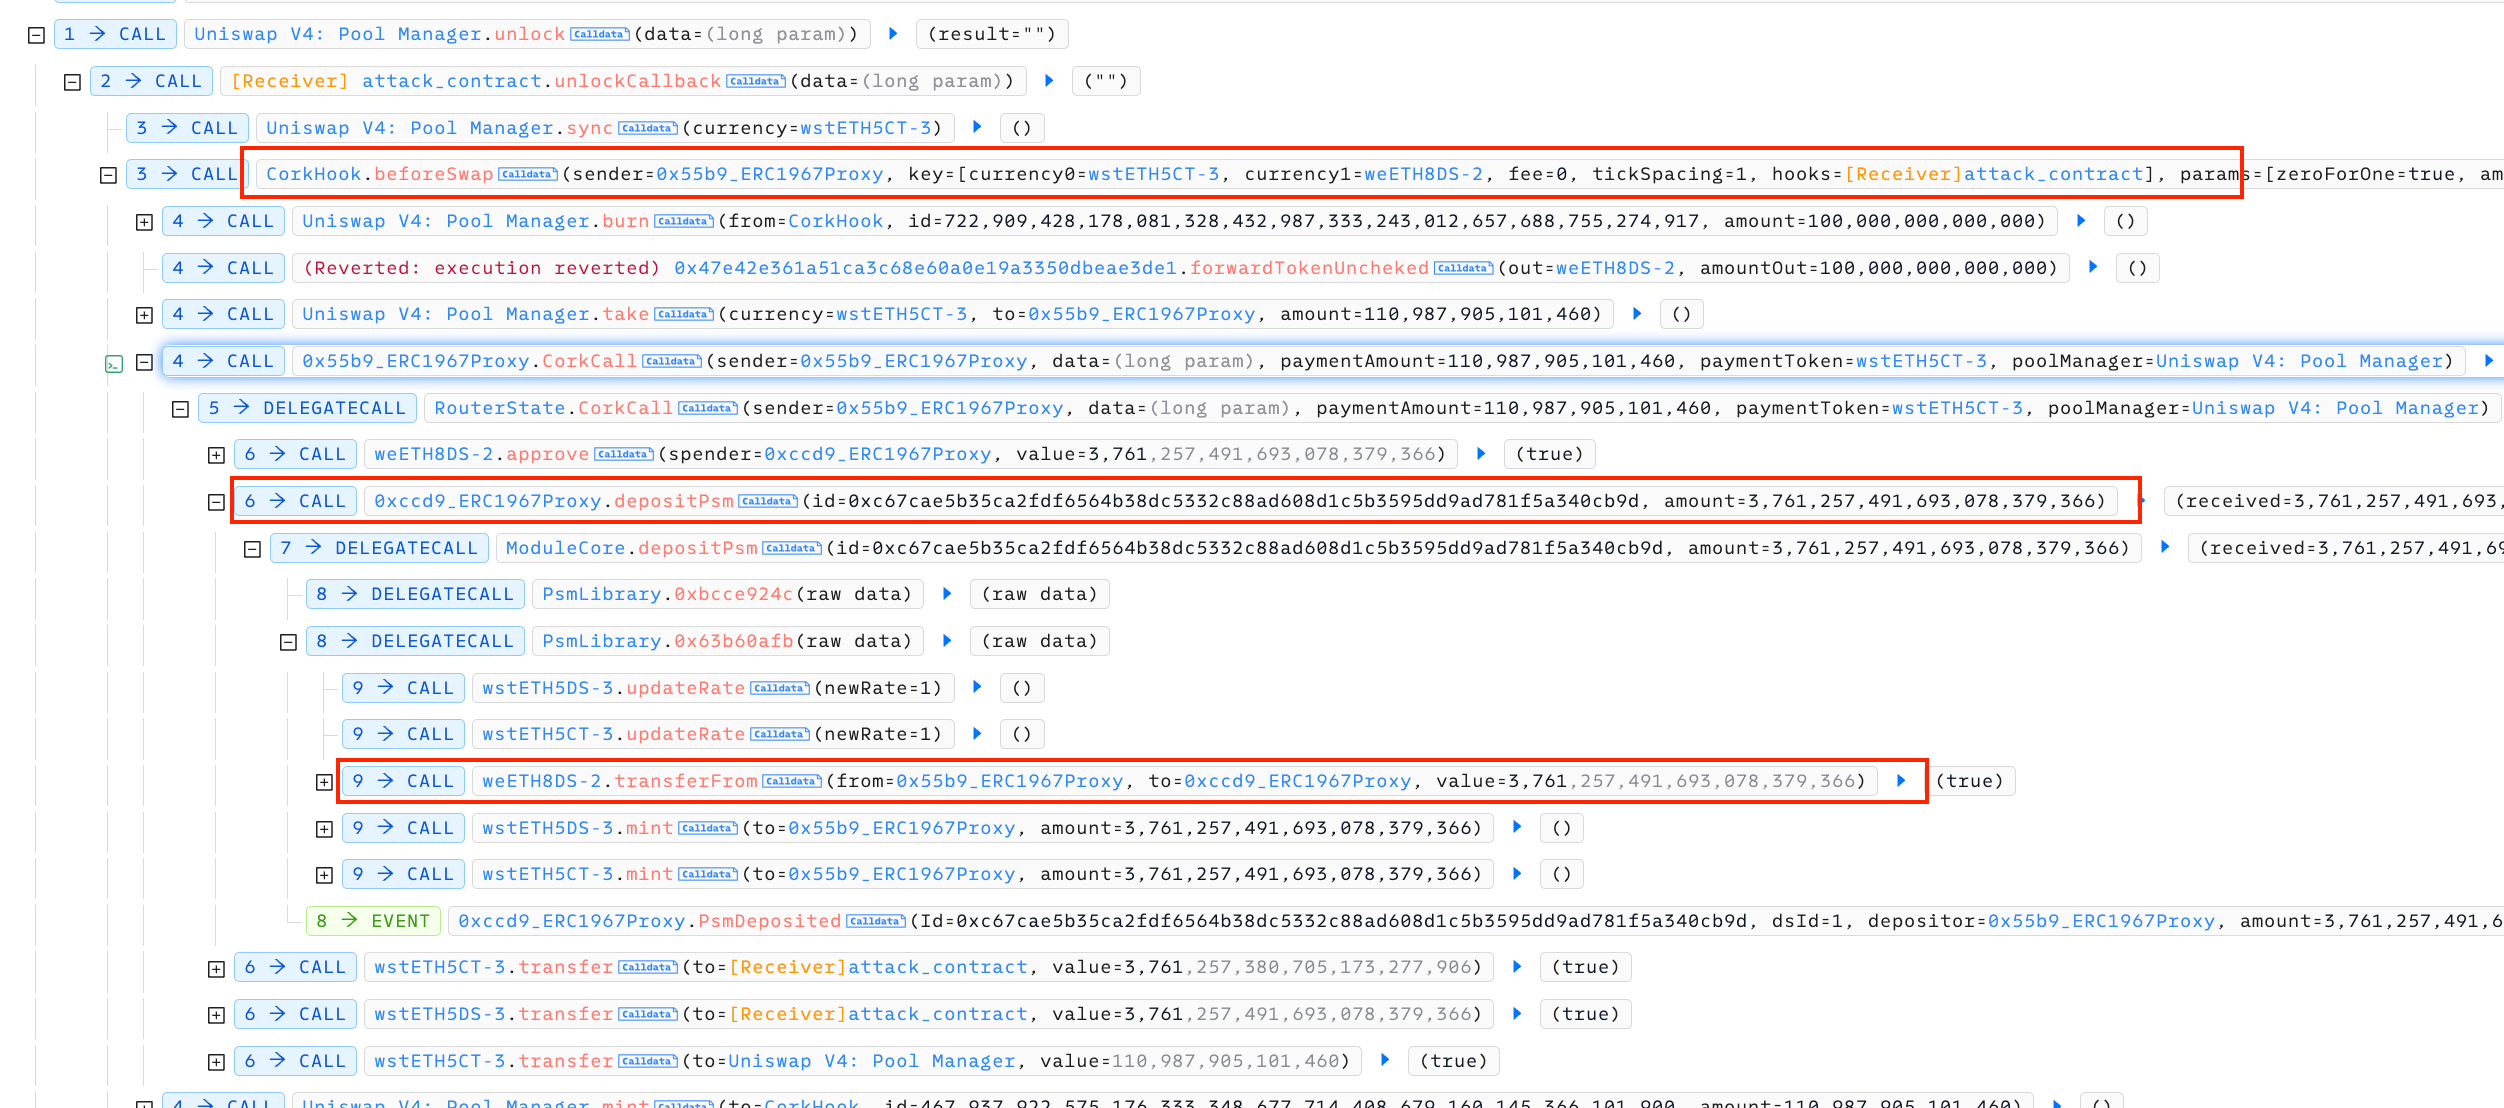
Task: Select the 'Reverted: execution reverted' text
Action: (x=482, y=268)
